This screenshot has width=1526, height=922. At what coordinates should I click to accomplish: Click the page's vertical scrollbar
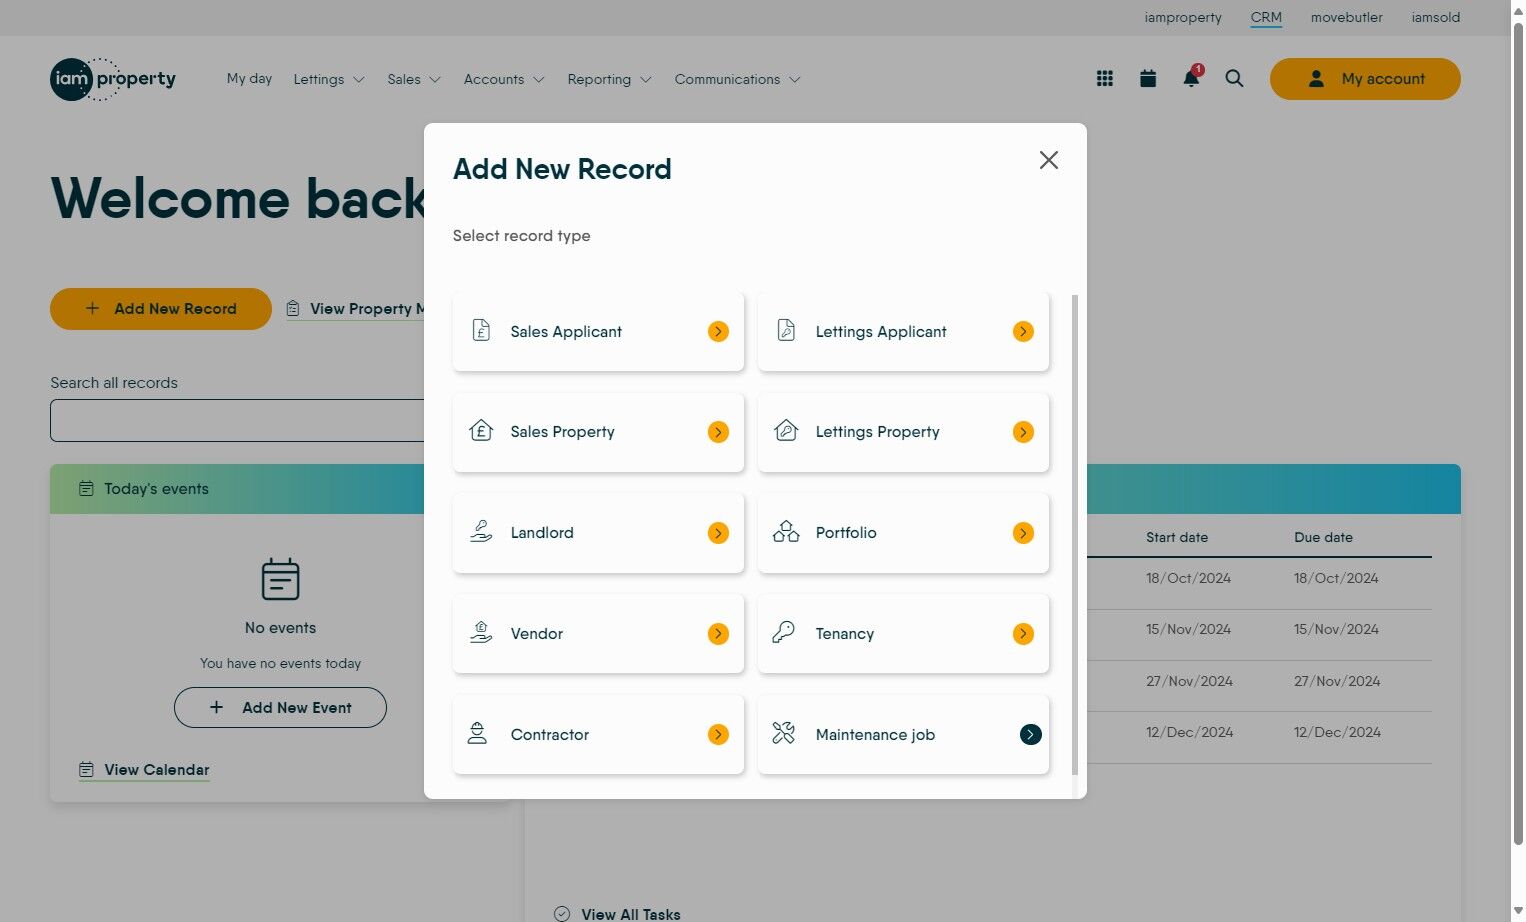pyautogui.click(x=1518, y=432)
